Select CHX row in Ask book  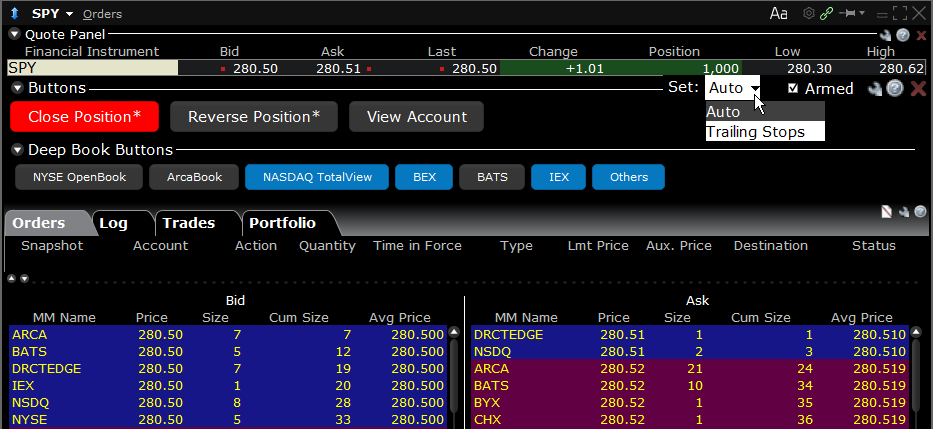690,419
